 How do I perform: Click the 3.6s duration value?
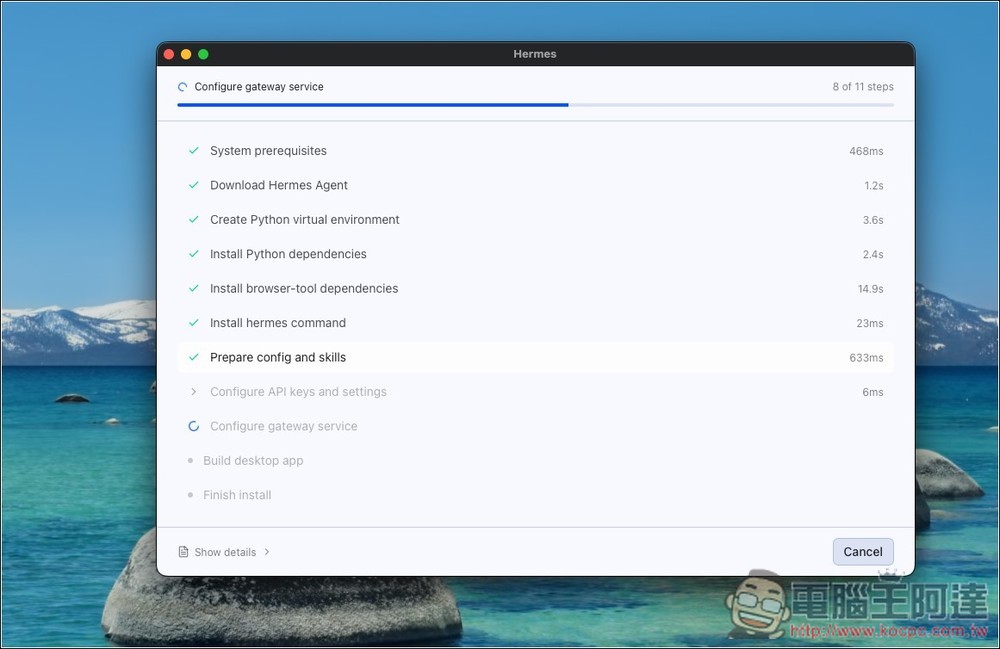[x=873, y=220]
